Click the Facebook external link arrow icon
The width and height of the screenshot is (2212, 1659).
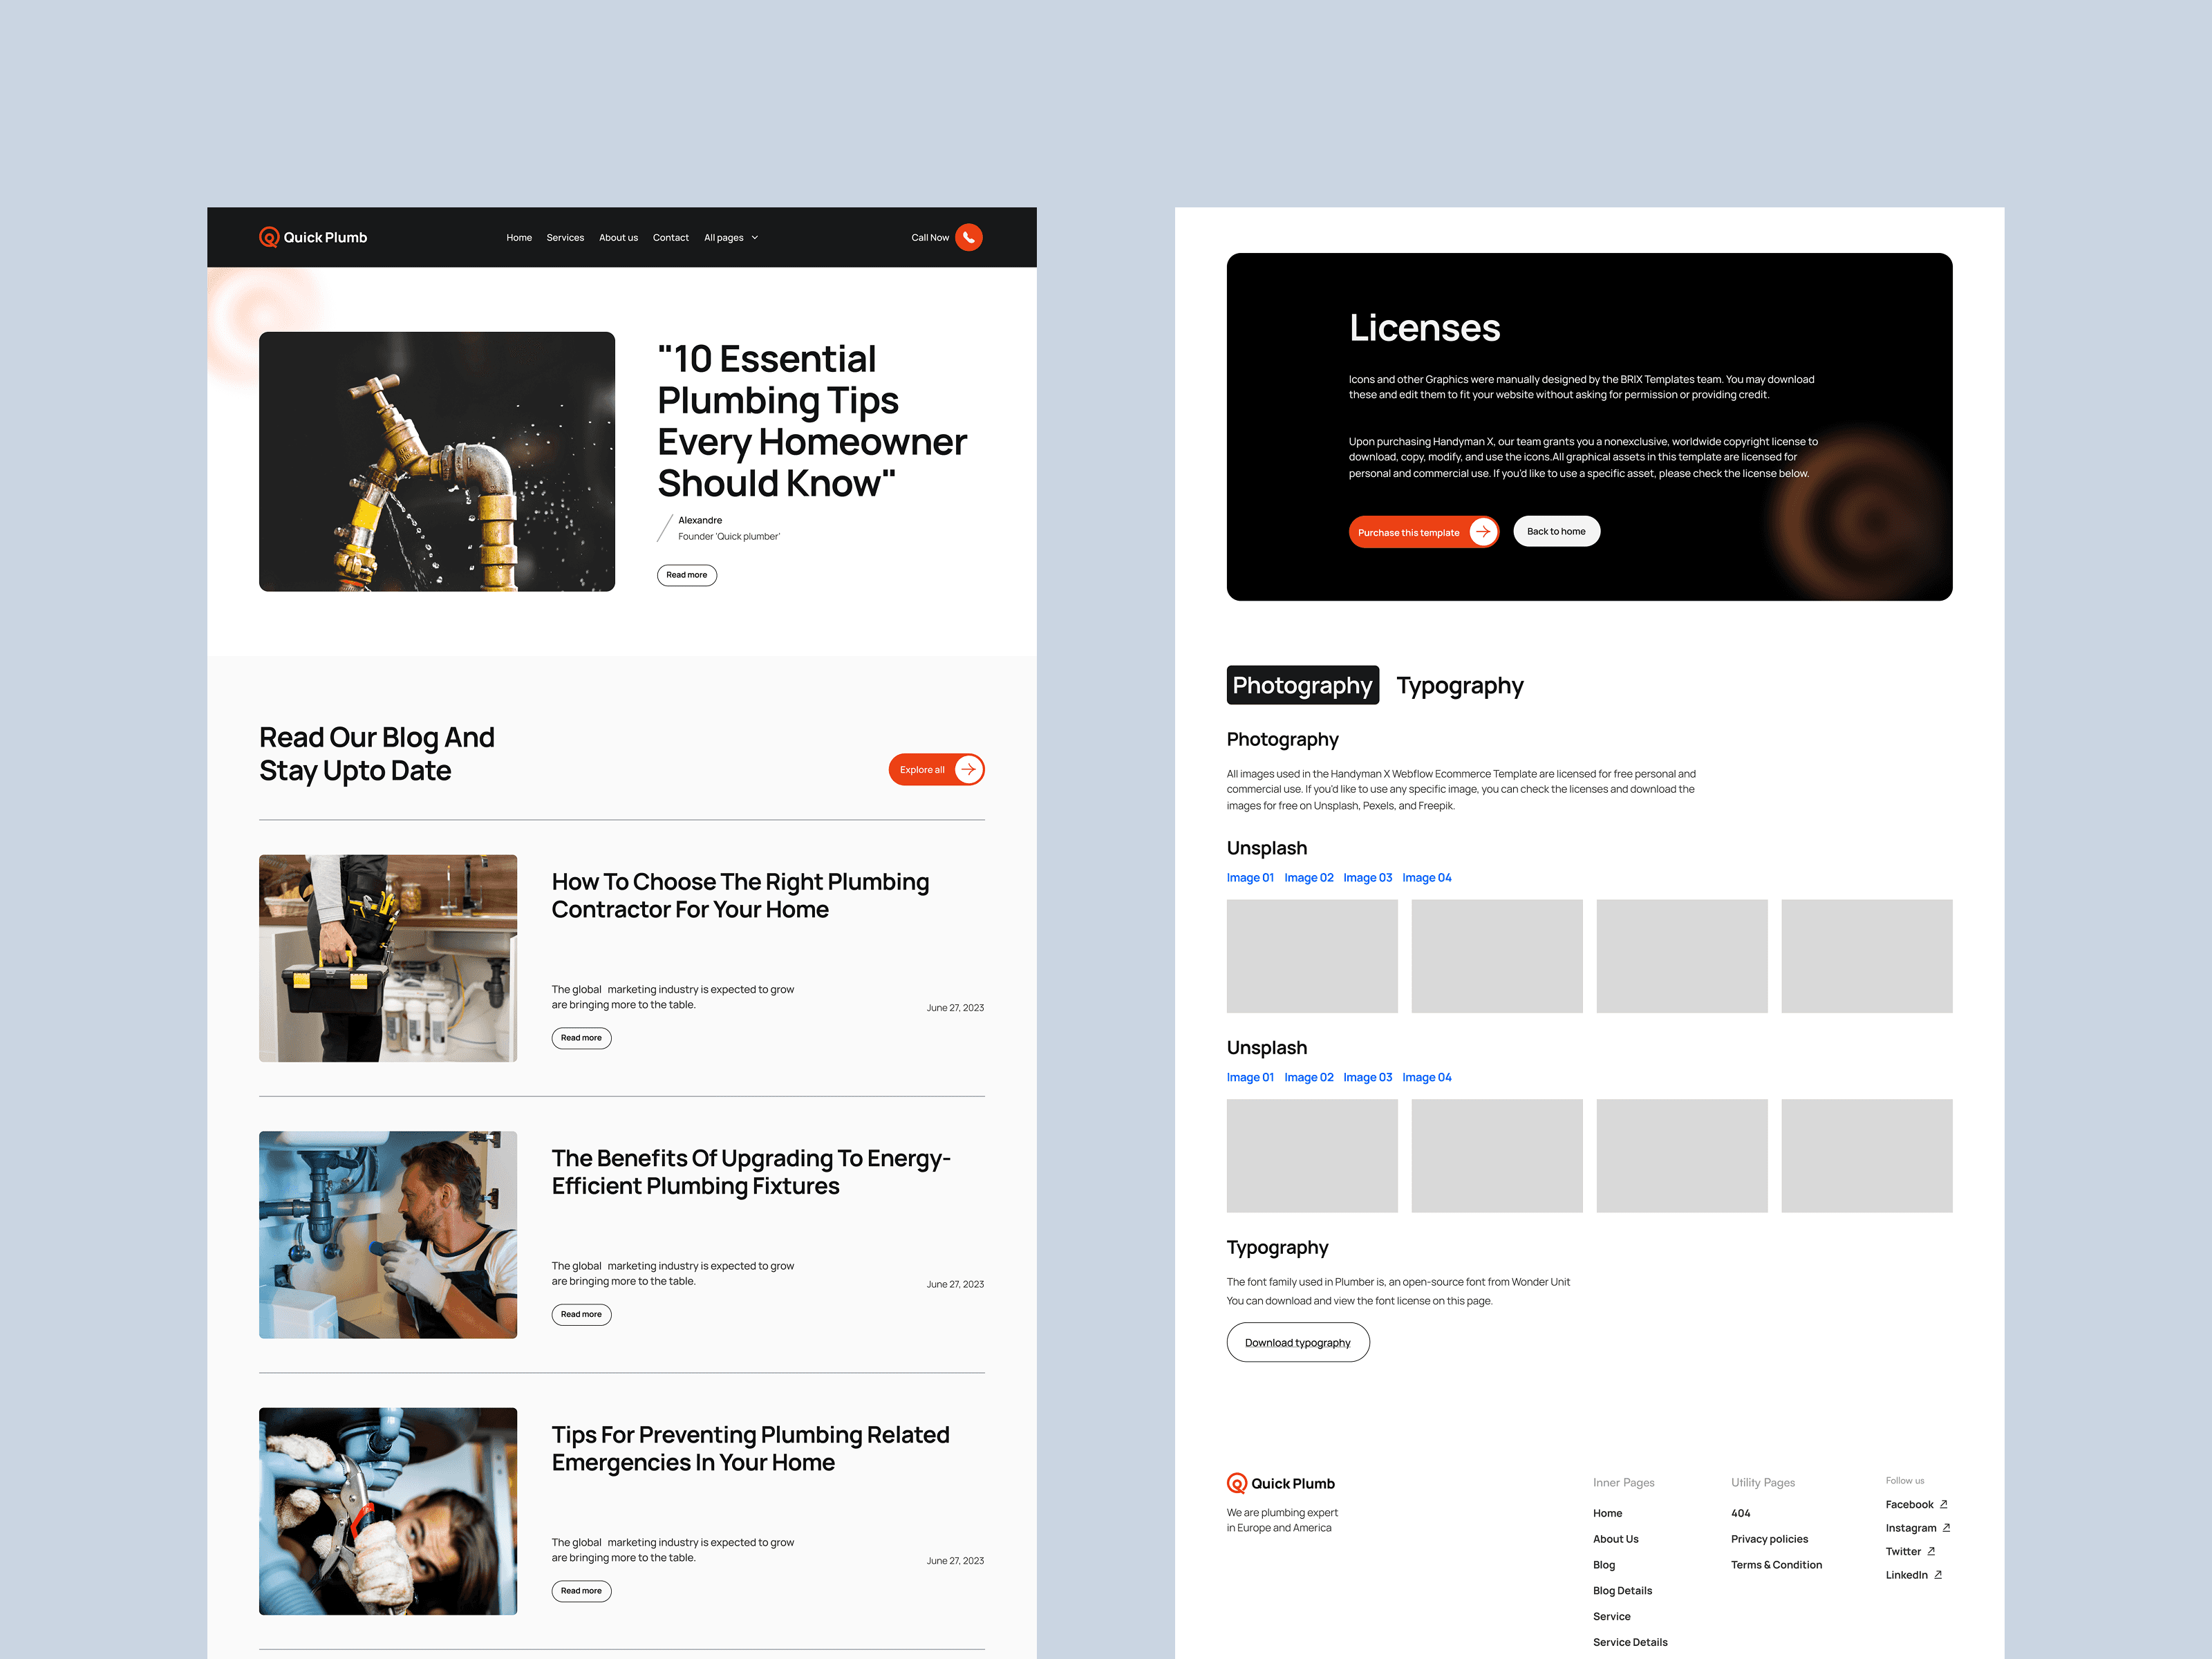point(1943,1504)
